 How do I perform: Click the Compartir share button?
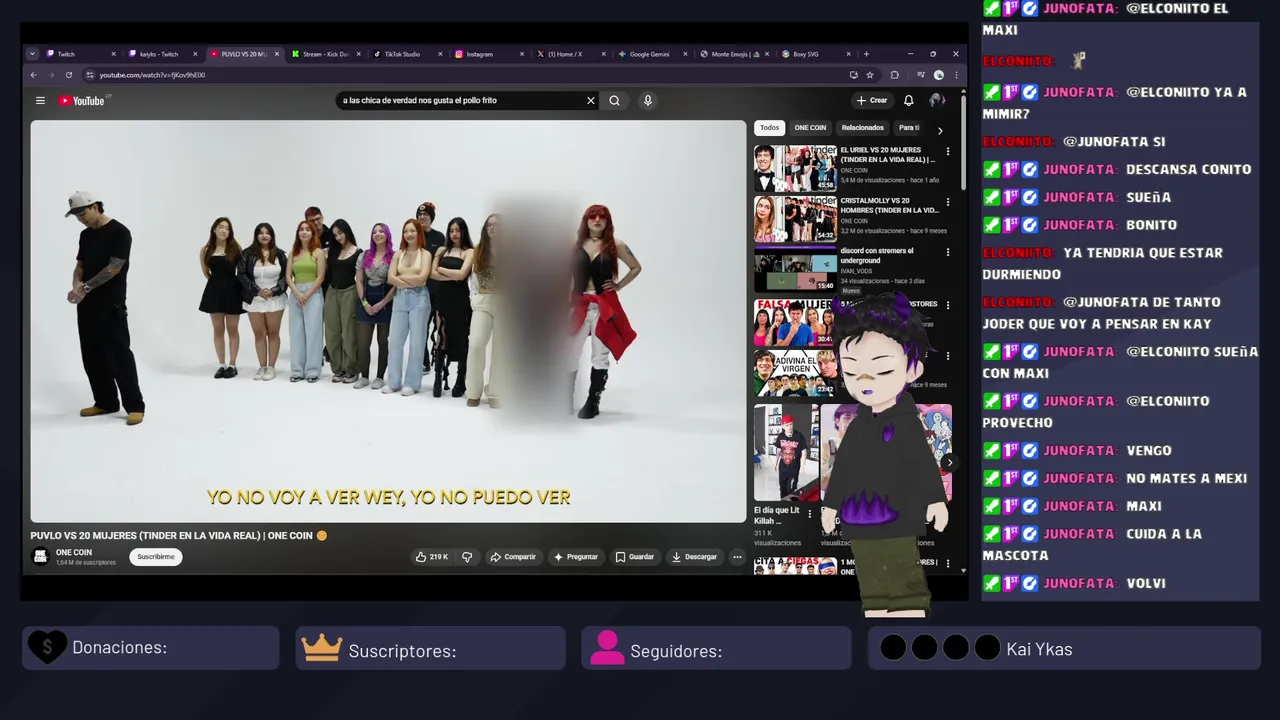(x=512, y=557)
